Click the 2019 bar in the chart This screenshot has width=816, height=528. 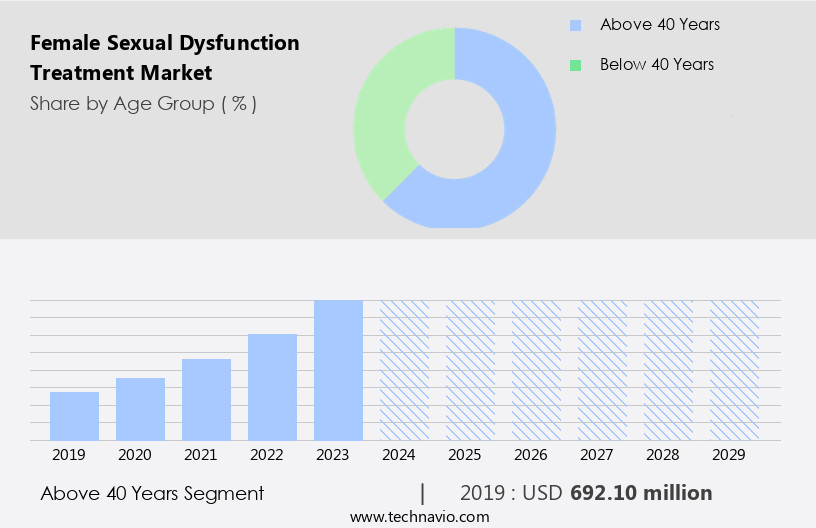click(x=74, y=416)
